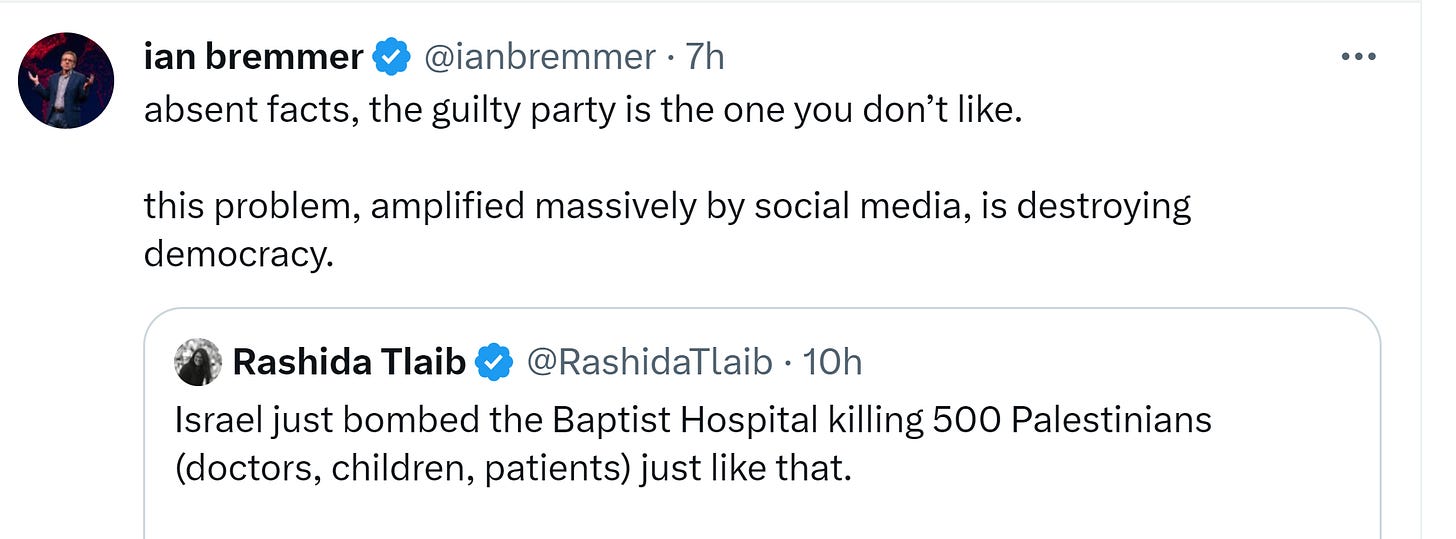Click the line "Israel just bombed the Baptist Hospital"
Screen dimensions: 1456x539
[692, 420]
